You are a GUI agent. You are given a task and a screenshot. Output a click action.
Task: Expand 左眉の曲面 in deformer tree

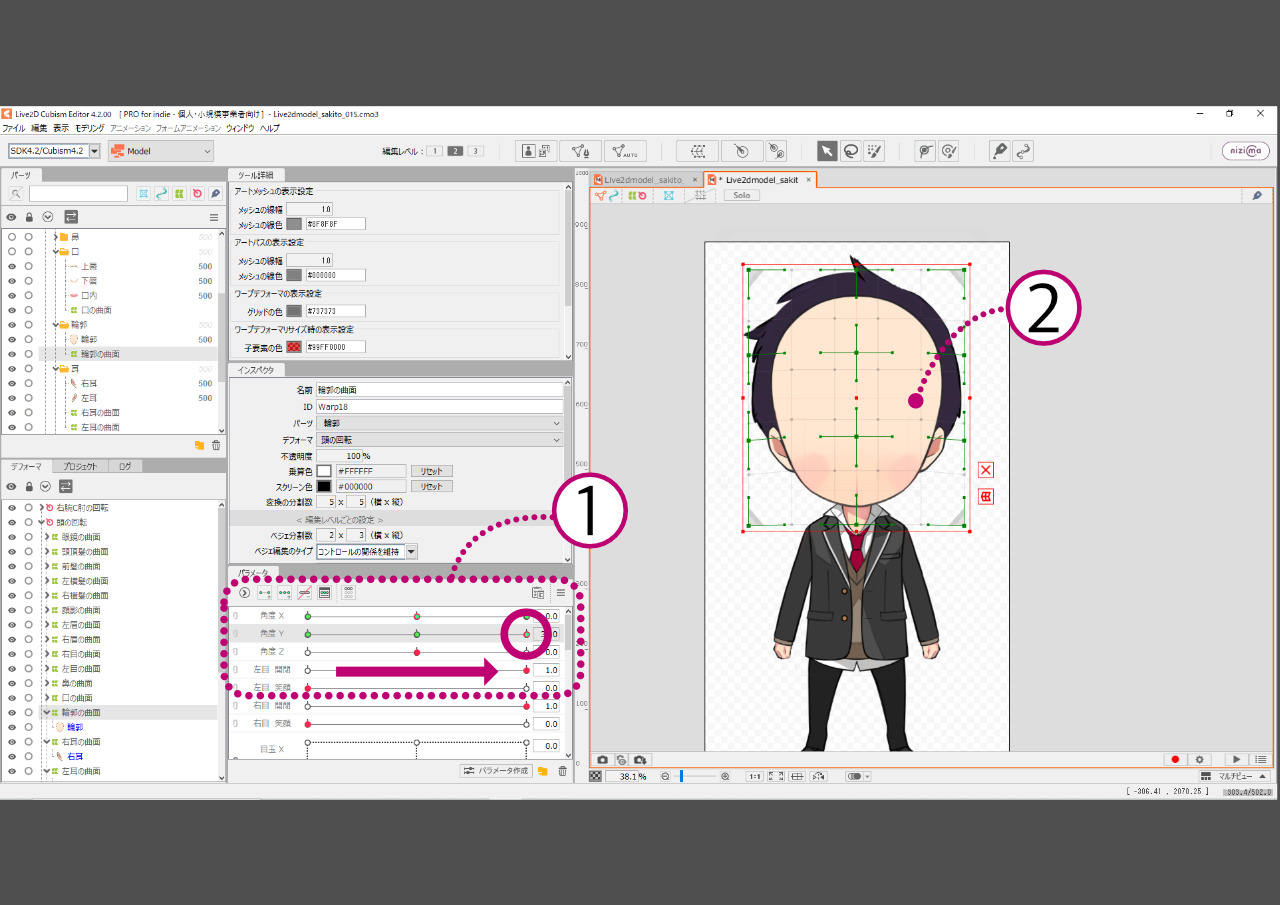click(x=47, y=625)
